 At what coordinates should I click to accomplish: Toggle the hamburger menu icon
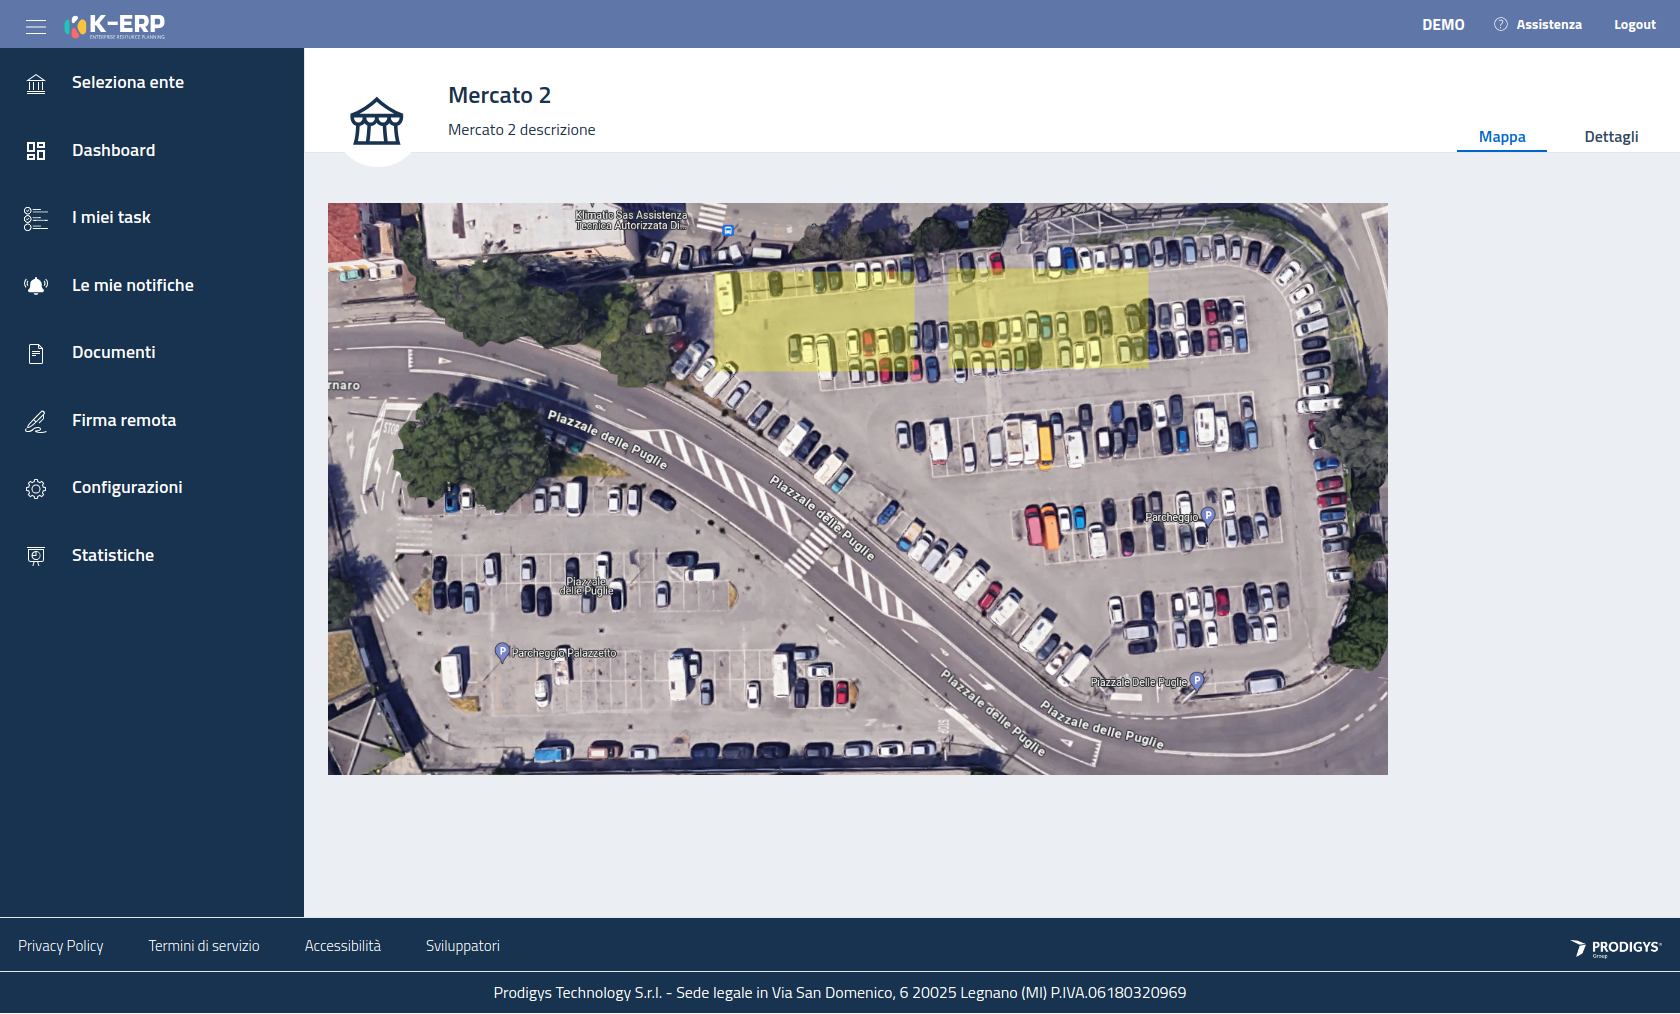(x=36, y=26)
